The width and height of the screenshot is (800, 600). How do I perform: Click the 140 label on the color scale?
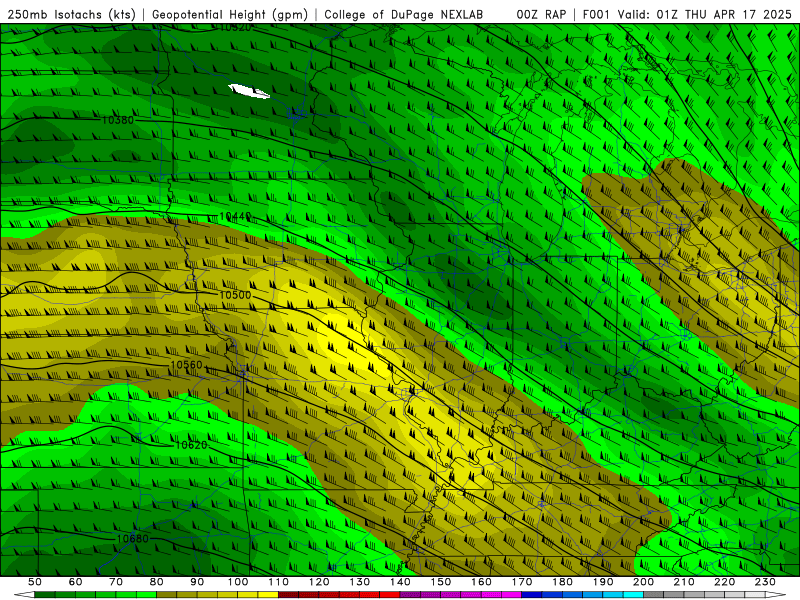(x=400, y=582)
